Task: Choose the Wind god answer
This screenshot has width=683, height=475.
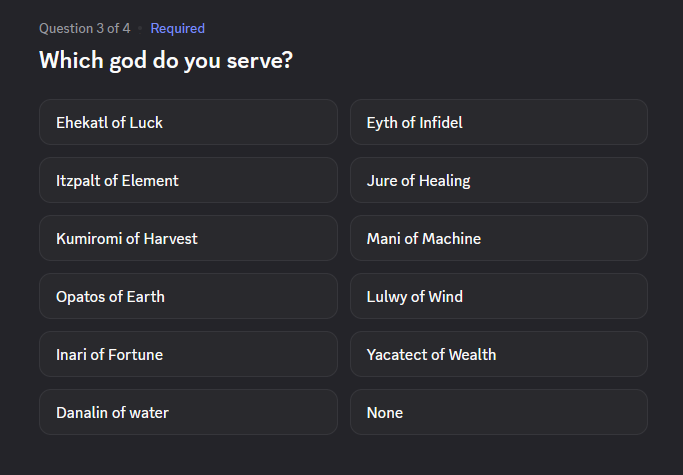Action: pyautogui.click(x=498, y=297)
